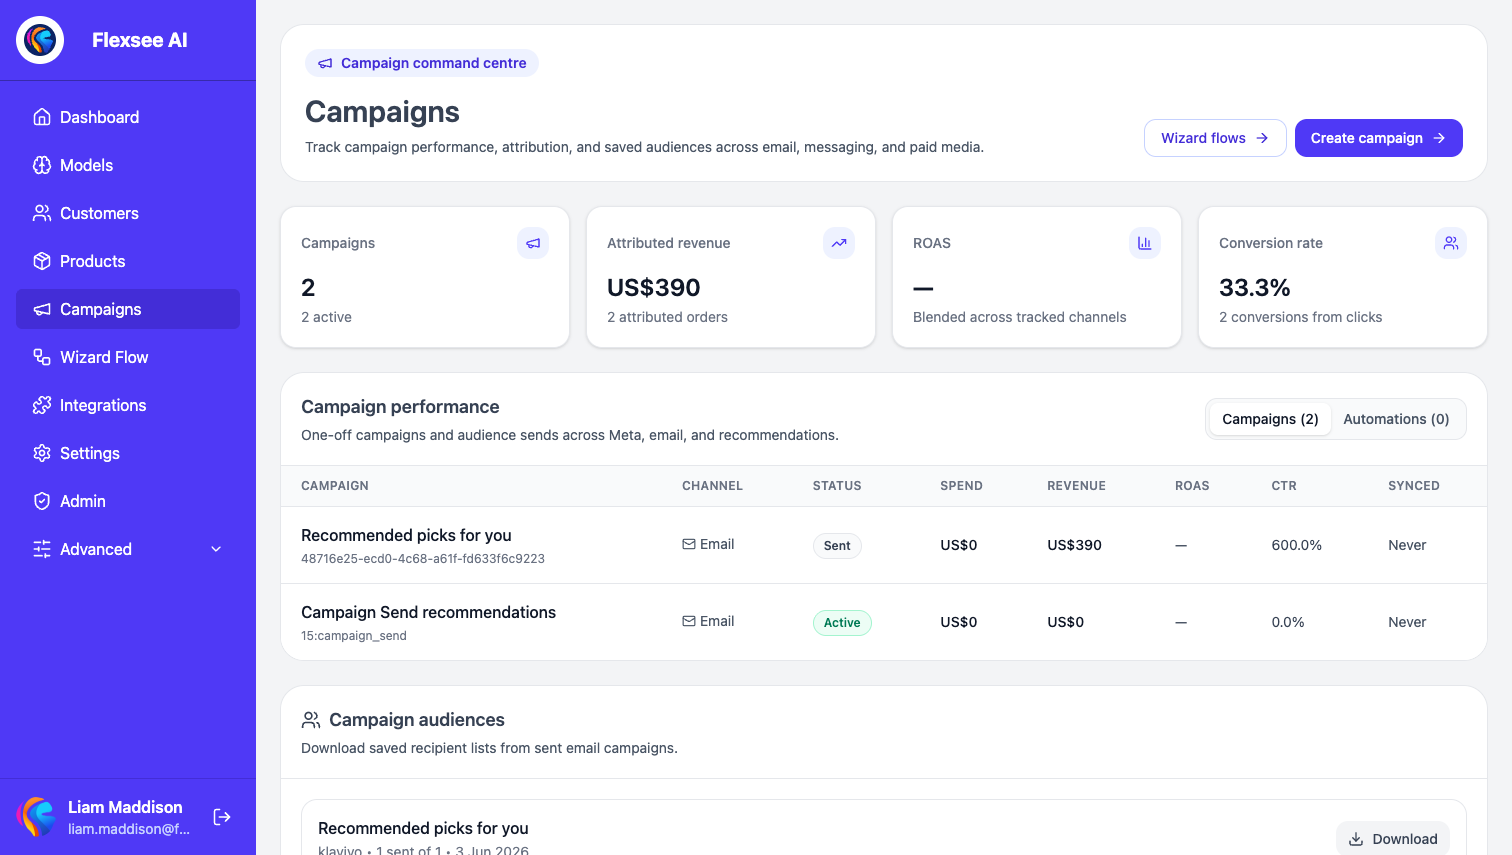
Task: Open Wizard flows button
Action: (x=1215, y=138)
